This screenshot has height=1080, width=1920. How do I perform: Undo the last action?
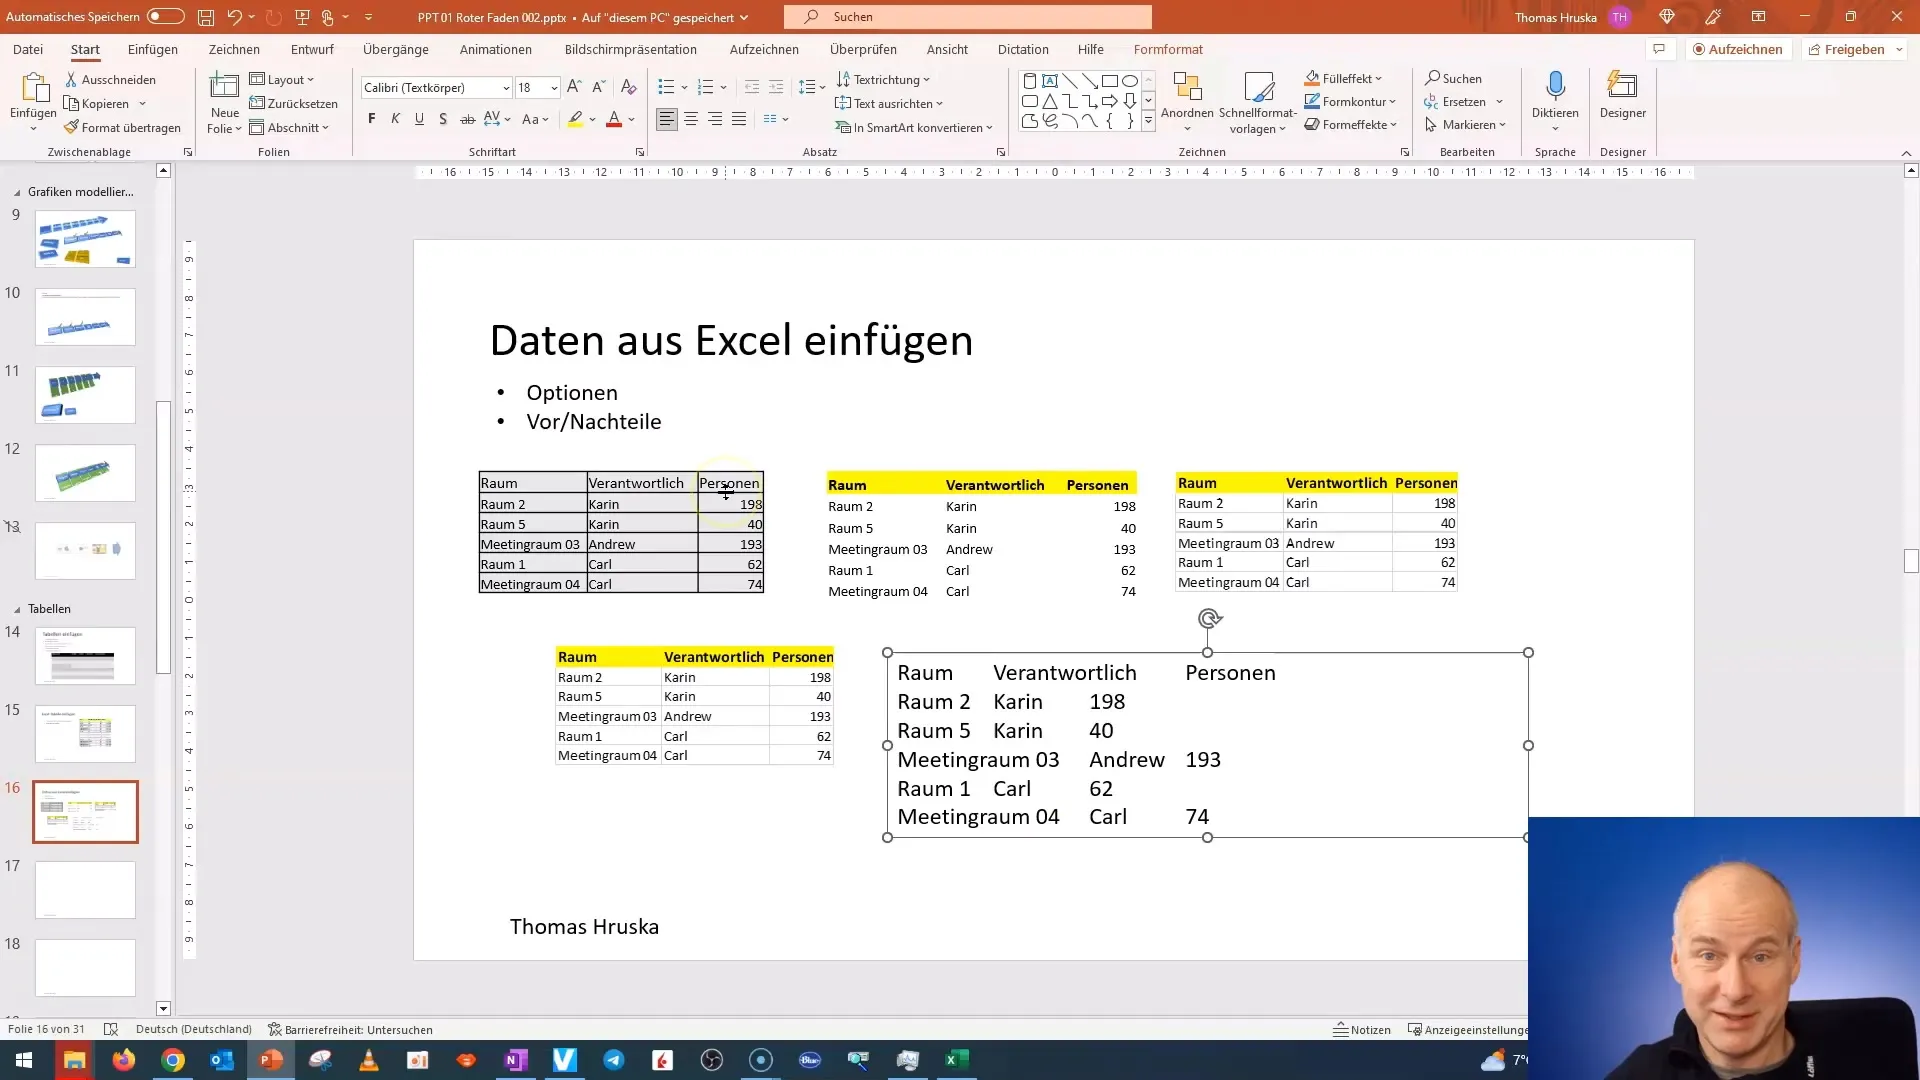tap(234, 17)
